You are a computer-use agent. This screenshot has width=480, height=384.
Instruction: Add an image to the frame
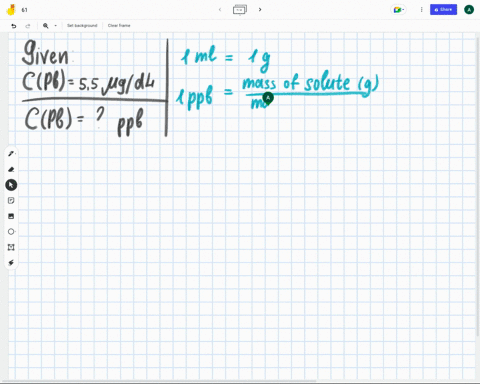(11, 216)
